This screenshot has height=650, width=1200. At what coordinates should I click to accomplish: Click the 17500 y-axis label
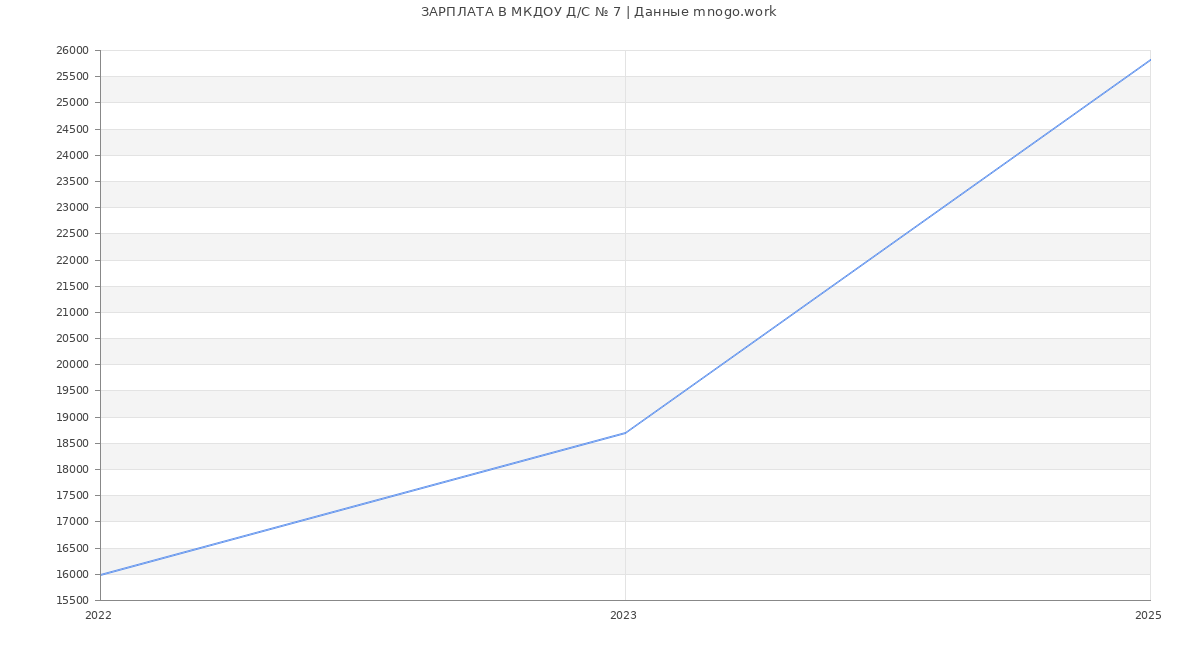tap(73, 496)
